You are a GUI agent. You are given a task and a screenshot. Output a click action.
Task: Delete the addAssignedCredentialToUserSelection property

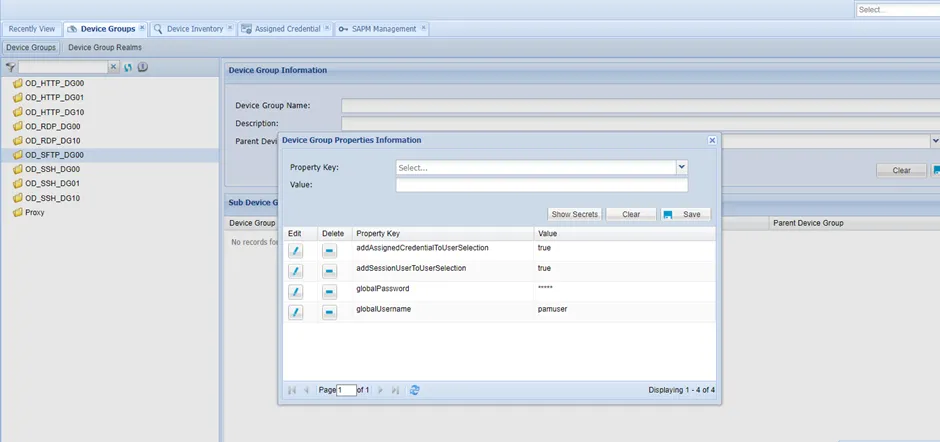click(x=329, y=251)
